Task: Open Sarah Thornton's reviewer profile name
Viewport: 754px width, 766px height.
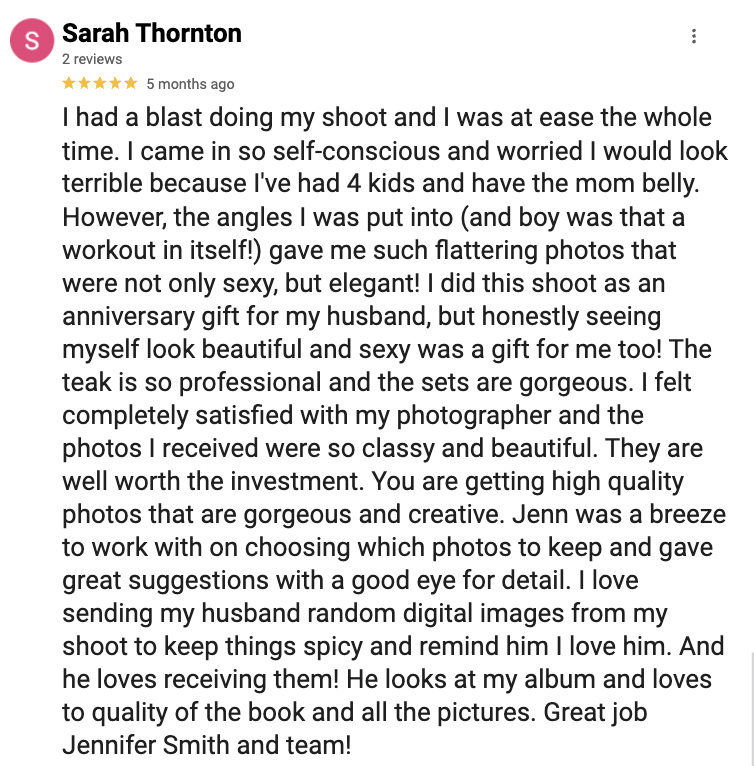Action: (x=151, y=33)
